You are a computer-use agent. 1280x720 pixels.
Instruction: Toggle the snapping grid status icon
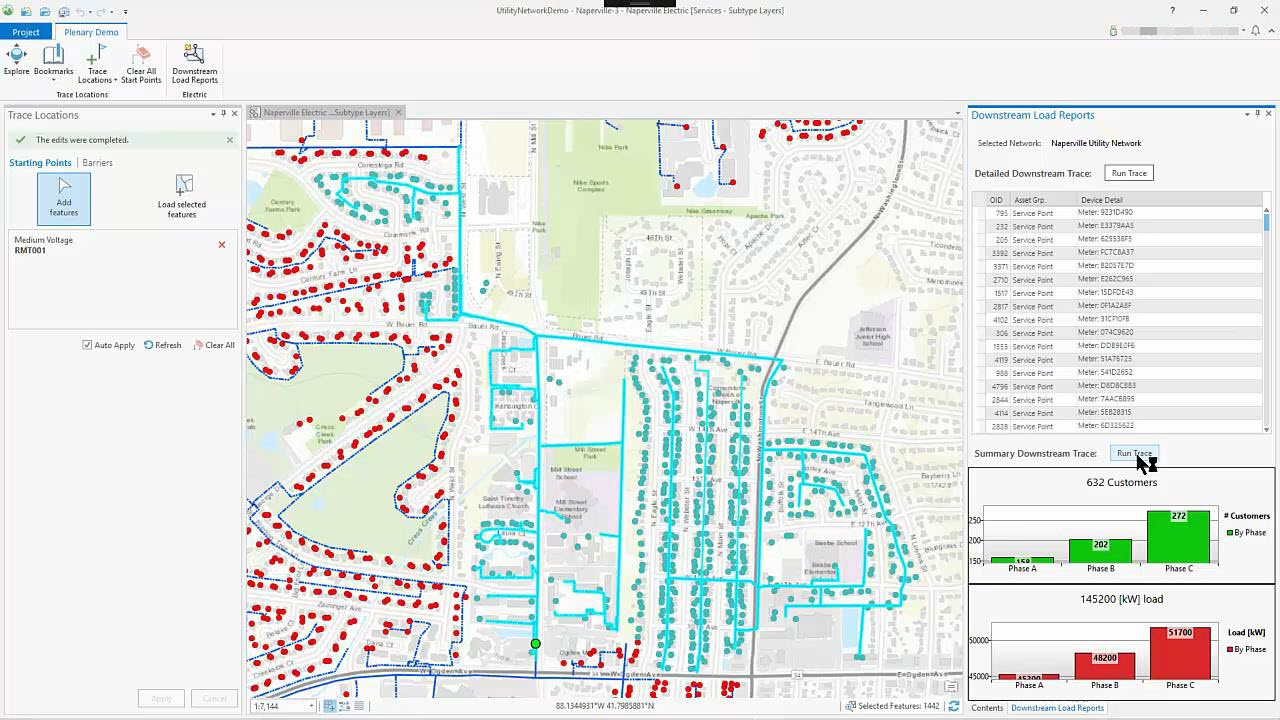tap(328, 706)
